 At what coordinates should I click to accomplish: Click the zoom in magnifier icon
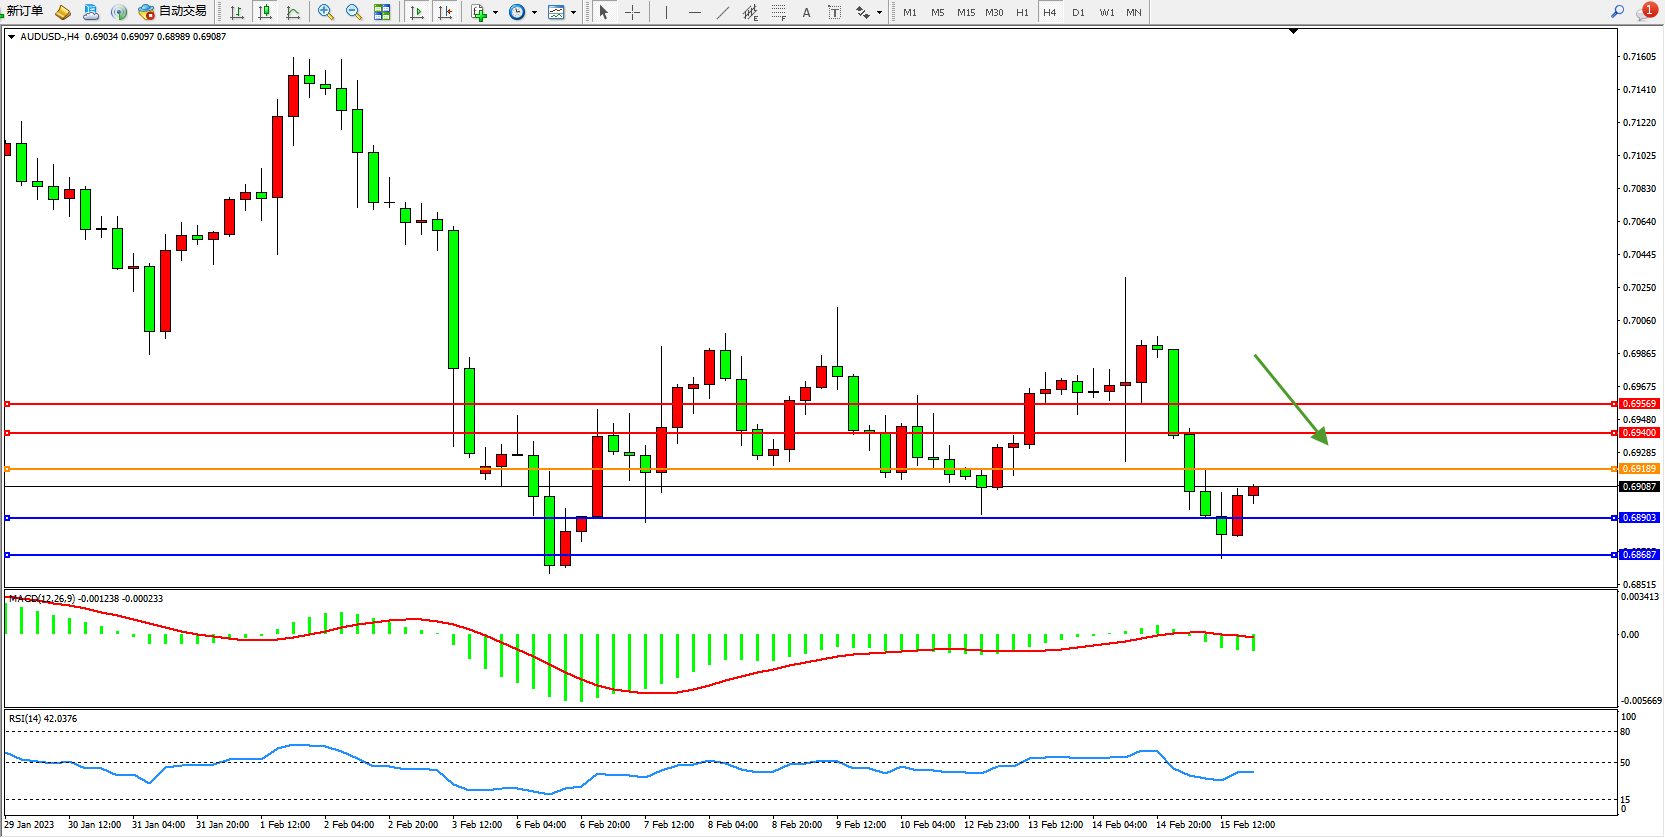point(325,12)
